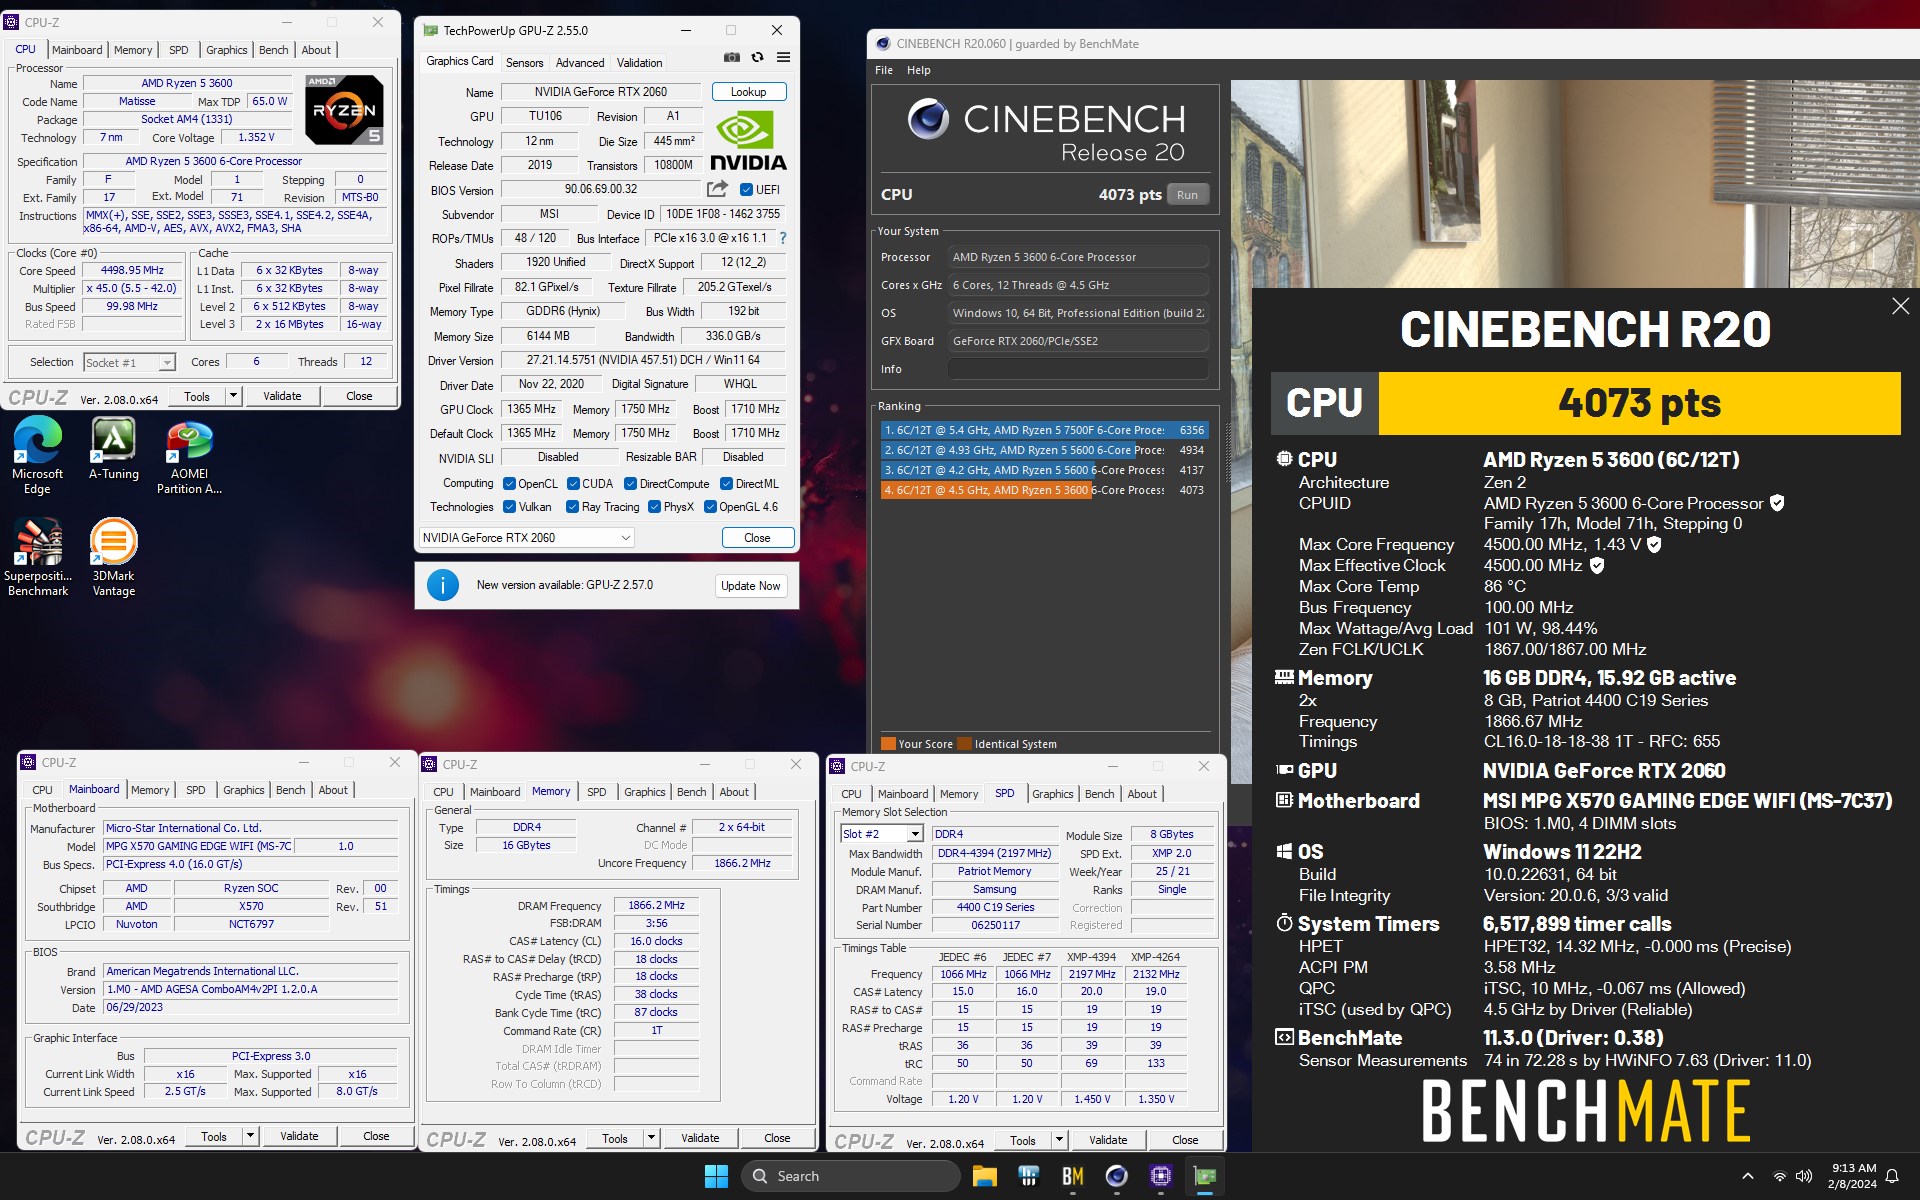Image resolution: width=1920 pixels, height=1200 pixels.
Task: Open the notifications bell icon
Action: point(1892,1176)
